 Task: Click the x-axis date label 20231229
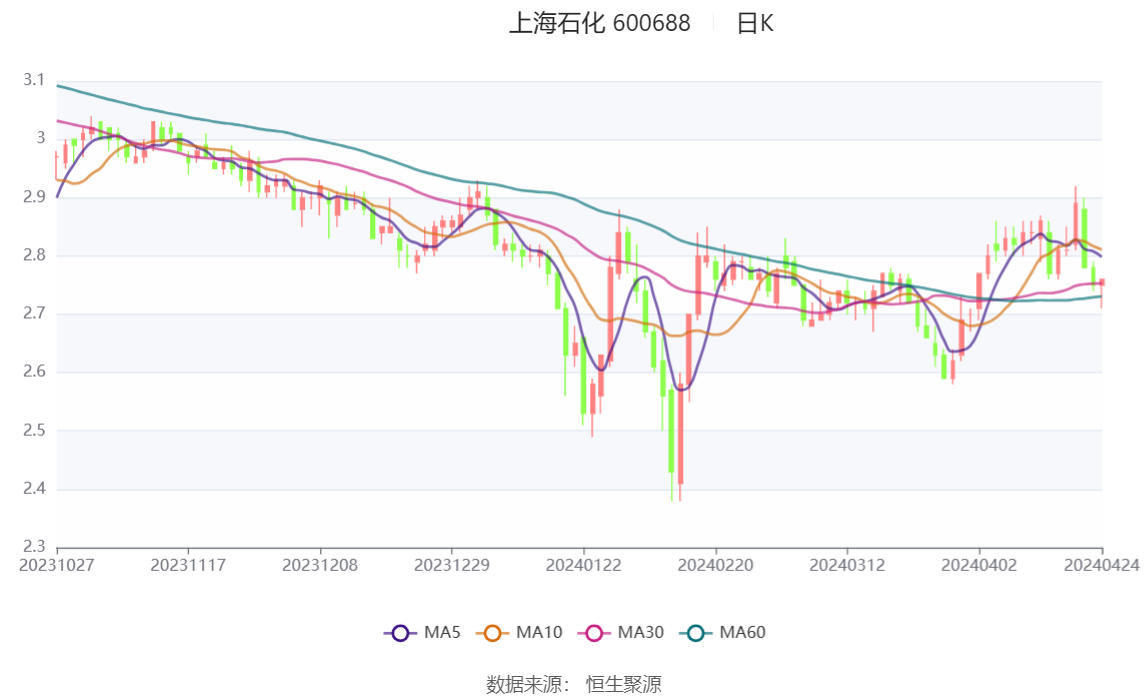coord(452,565)
